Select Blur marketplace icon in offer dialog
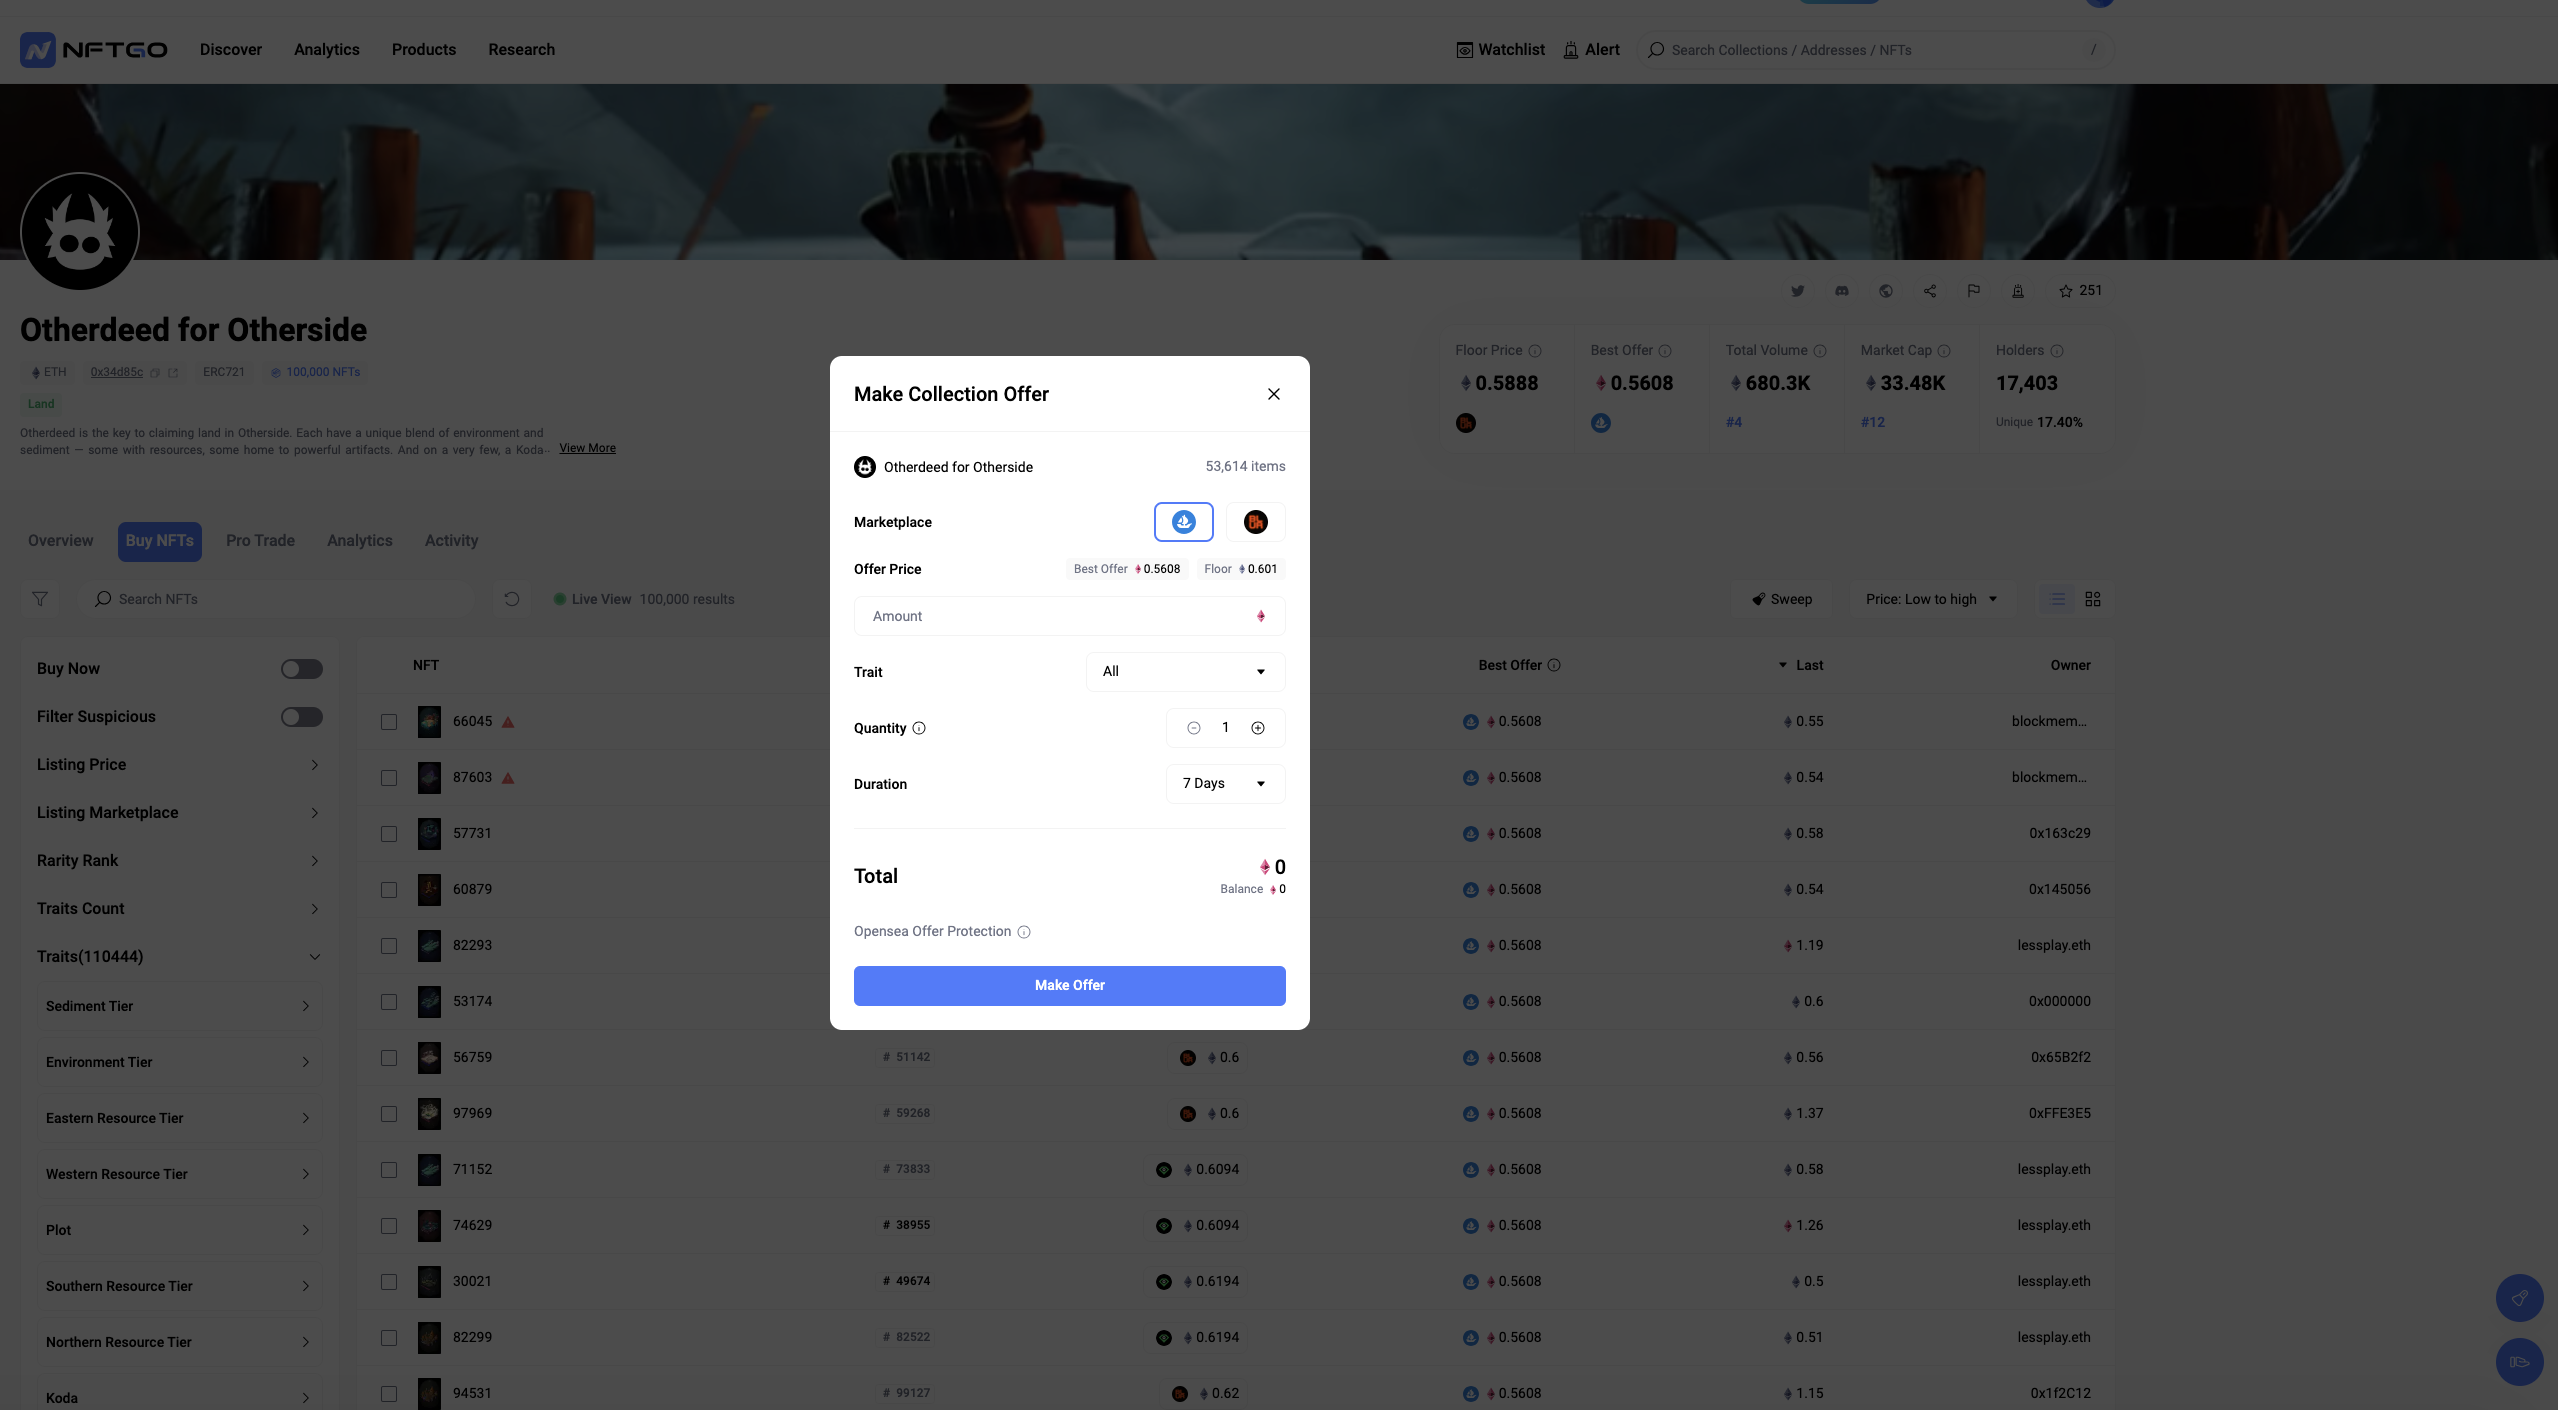This screenshot has width=2558, height=1410. tap(1255, 521)
